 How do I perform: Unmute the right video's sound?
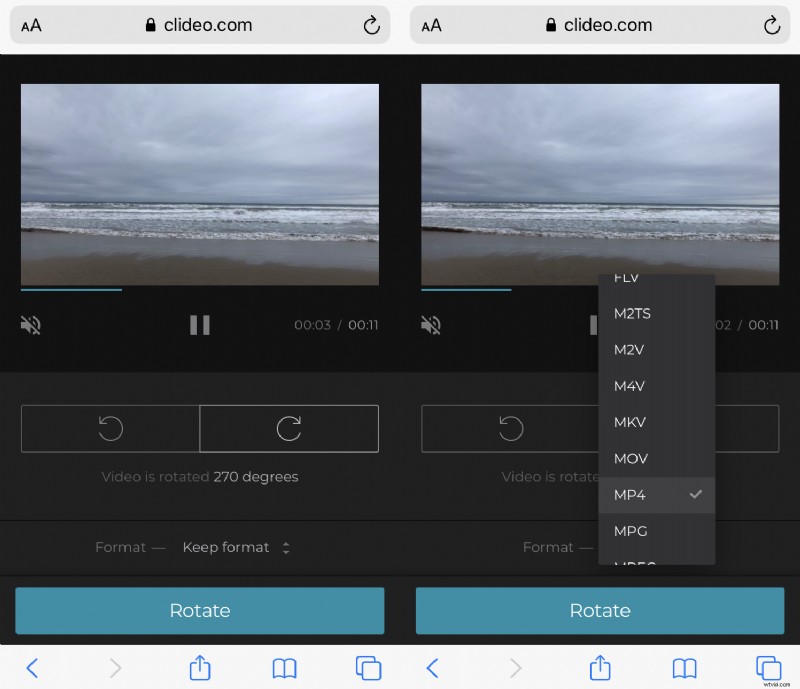pyautogui.click(x=430, y=325)
